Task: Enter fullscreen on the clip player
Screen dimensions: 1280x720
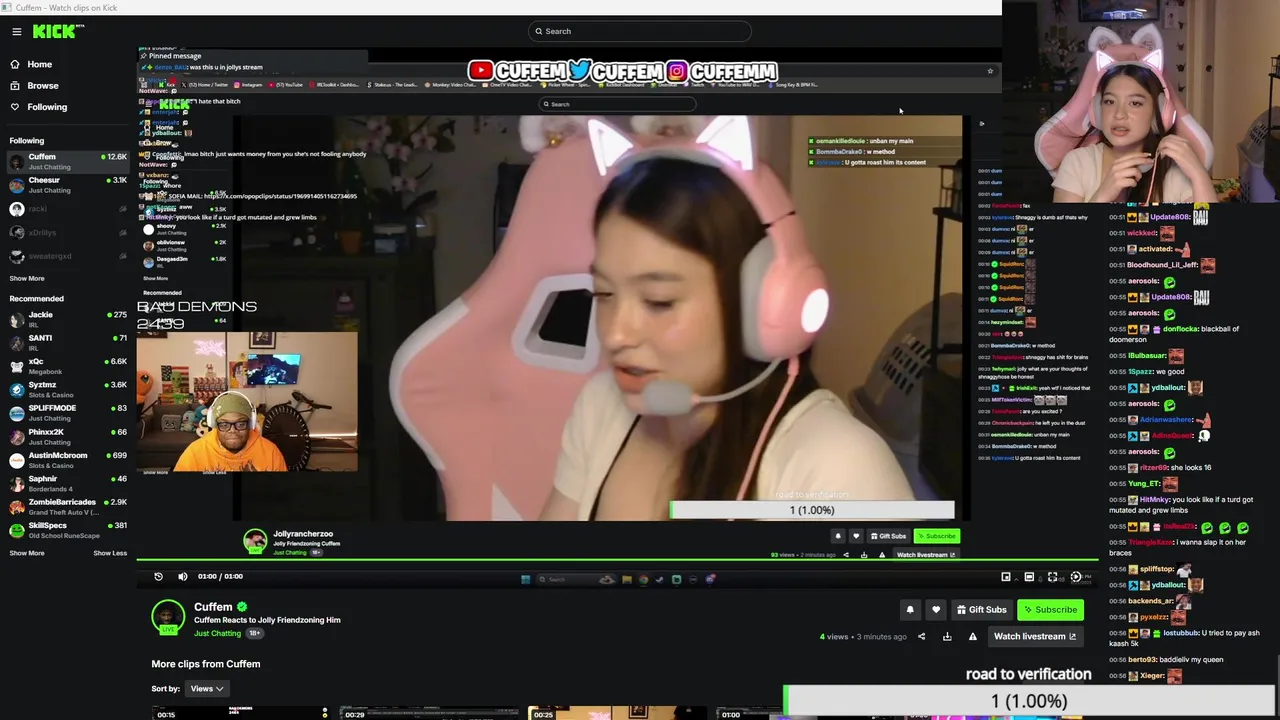Action: (x=1052, y=577)
